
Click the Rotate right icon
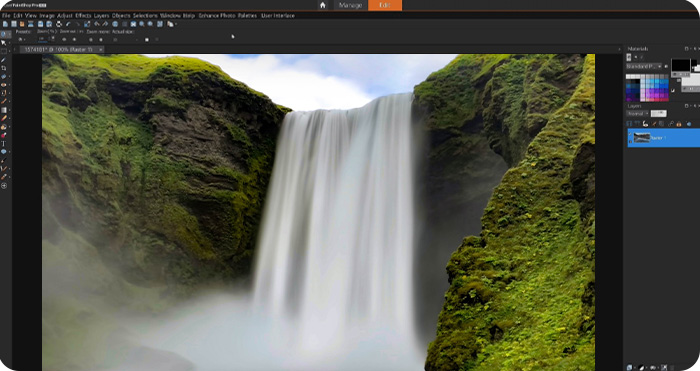point(105,24)
